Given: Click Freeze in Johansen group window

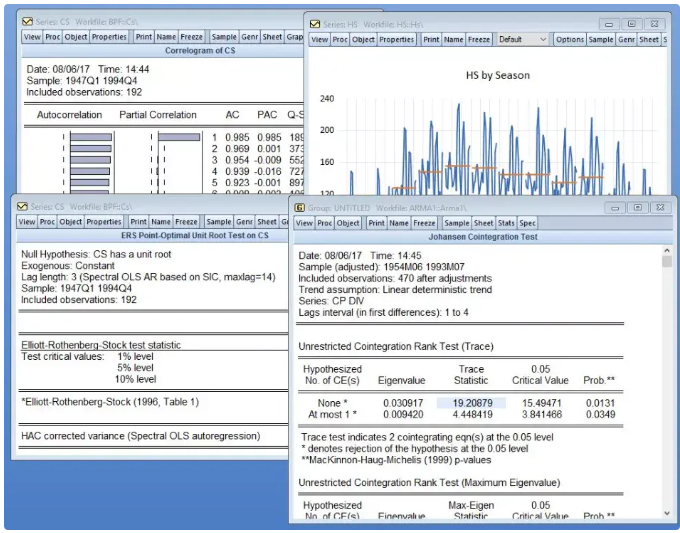Looking at the screenshot, I should pos(424,223).
